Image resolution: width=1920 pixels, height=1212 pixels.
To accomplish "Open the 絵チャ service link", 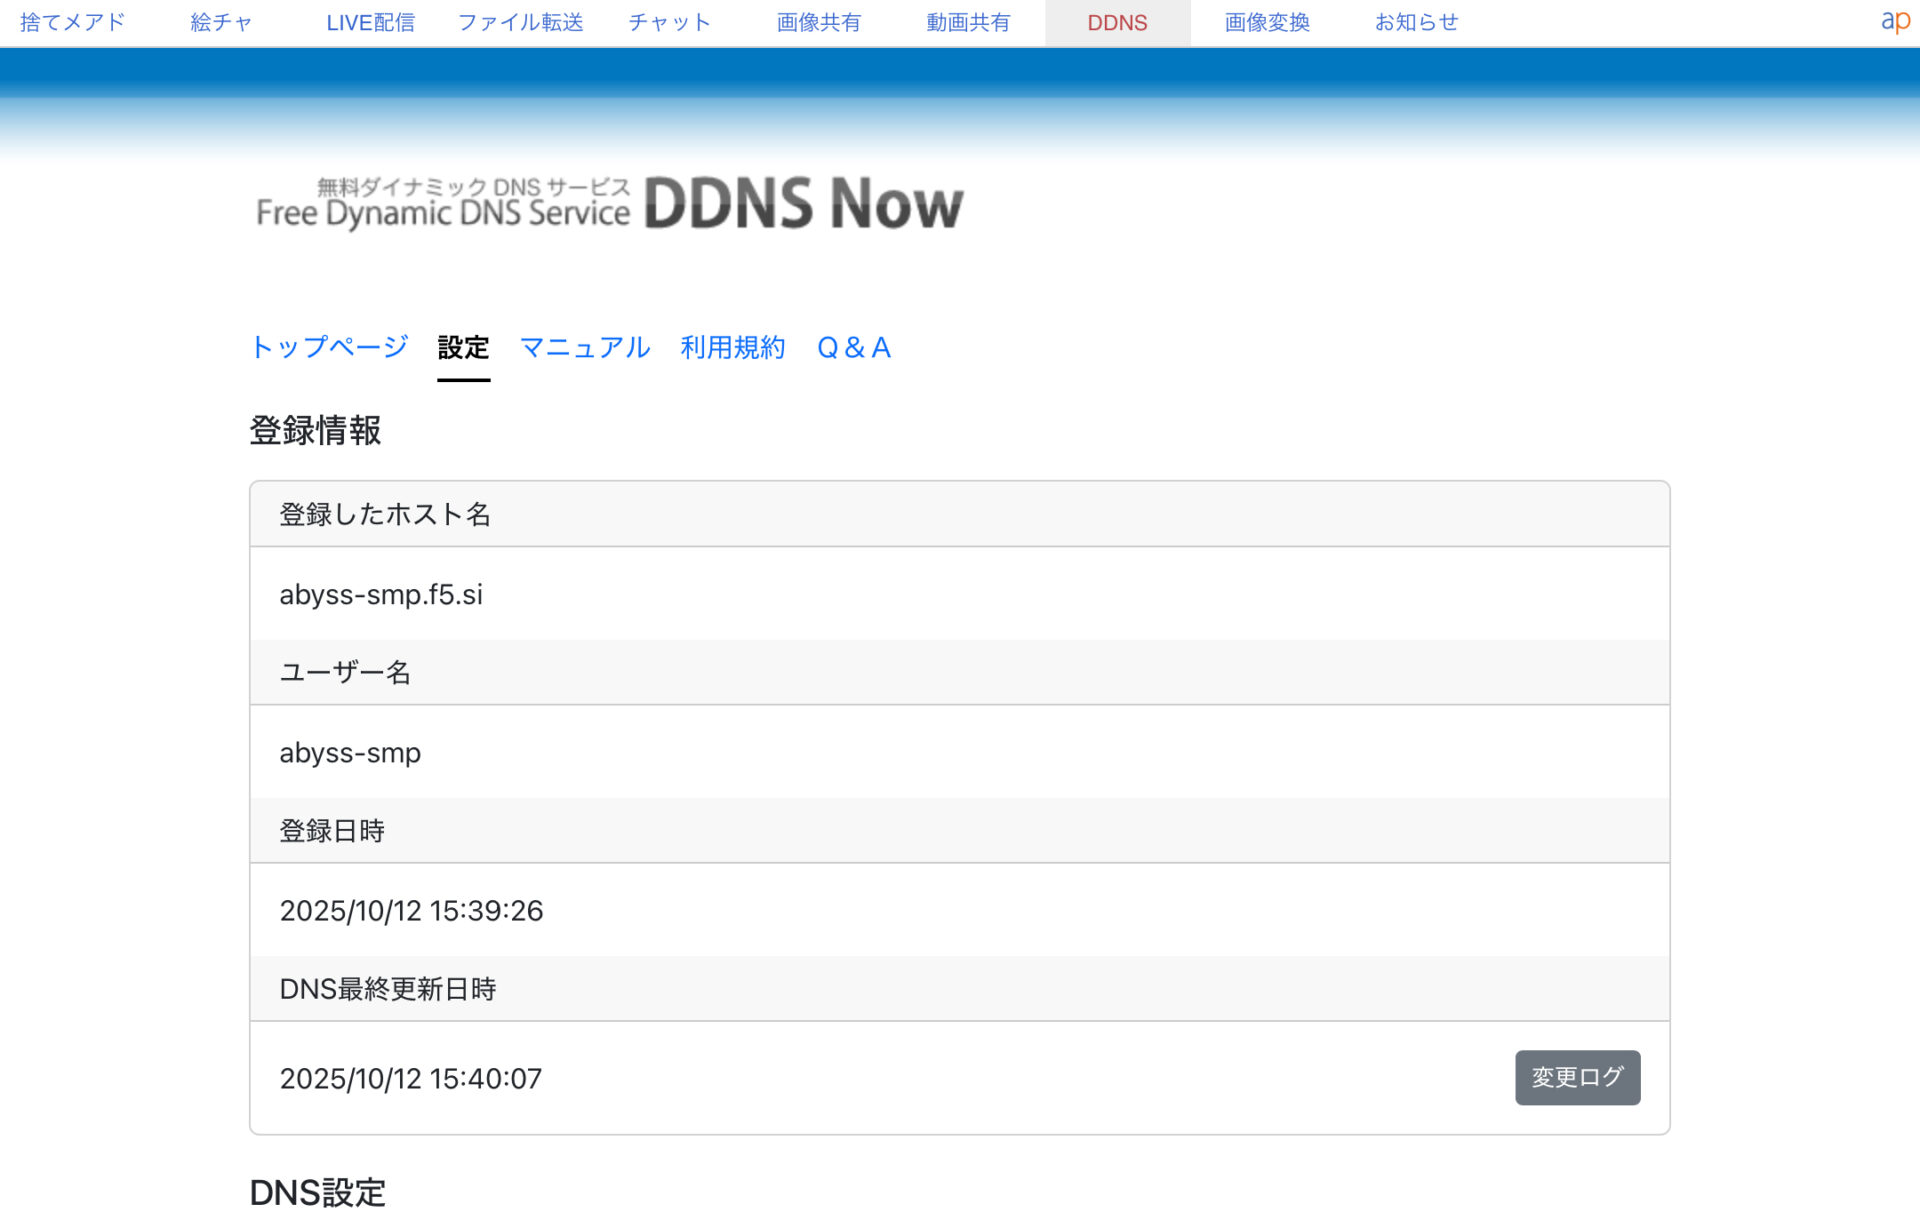I will pos(221,22).
